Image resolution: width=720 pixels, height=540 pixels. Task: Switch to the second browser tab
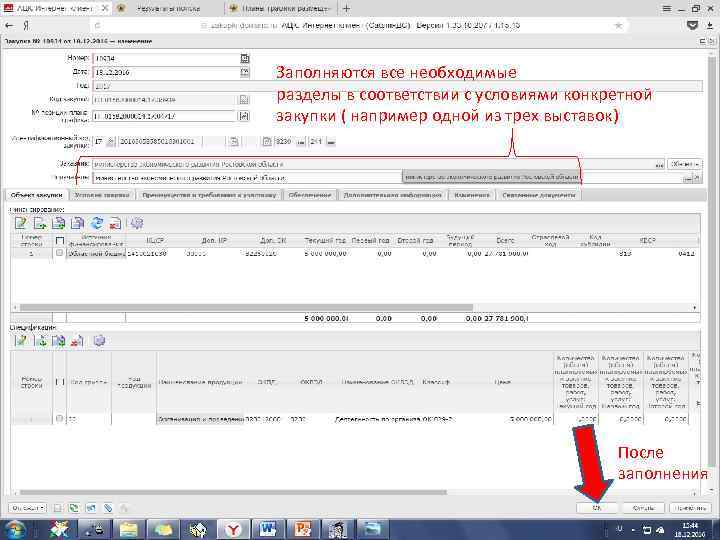point(168,9)
